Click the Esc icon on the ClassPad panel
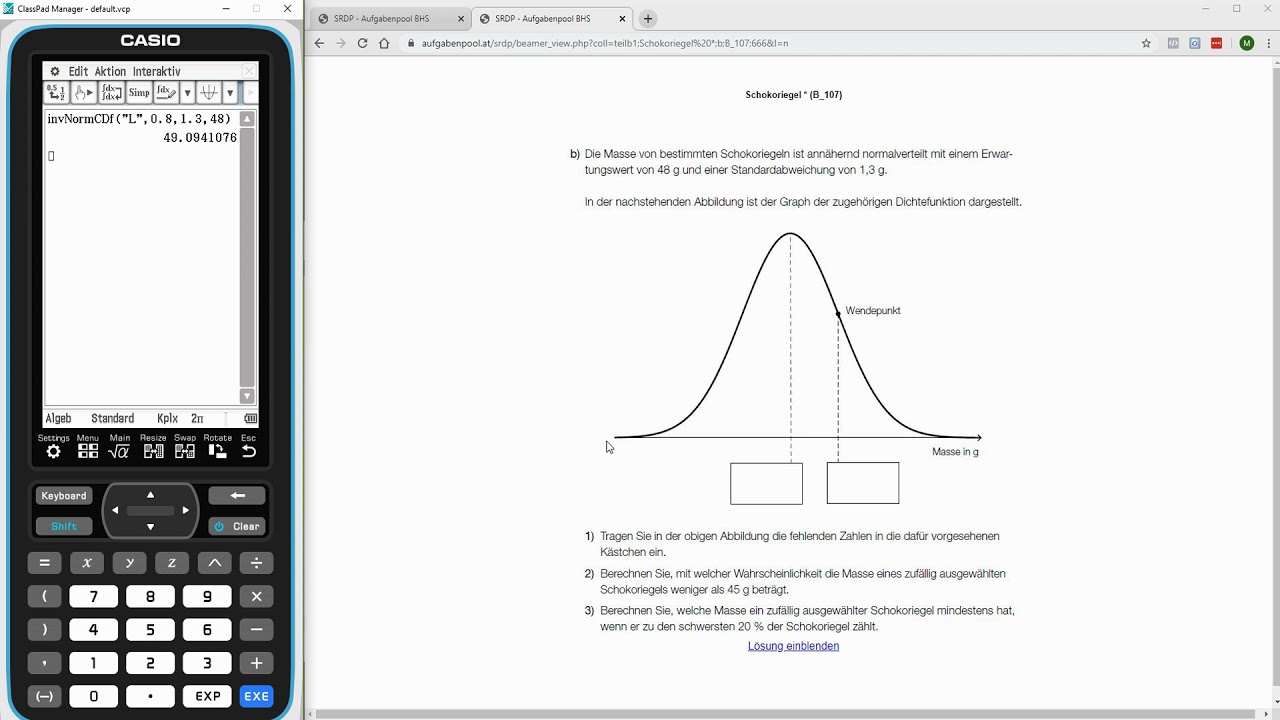The height and width of the screenshot is (720, 1280). (249, 451)
